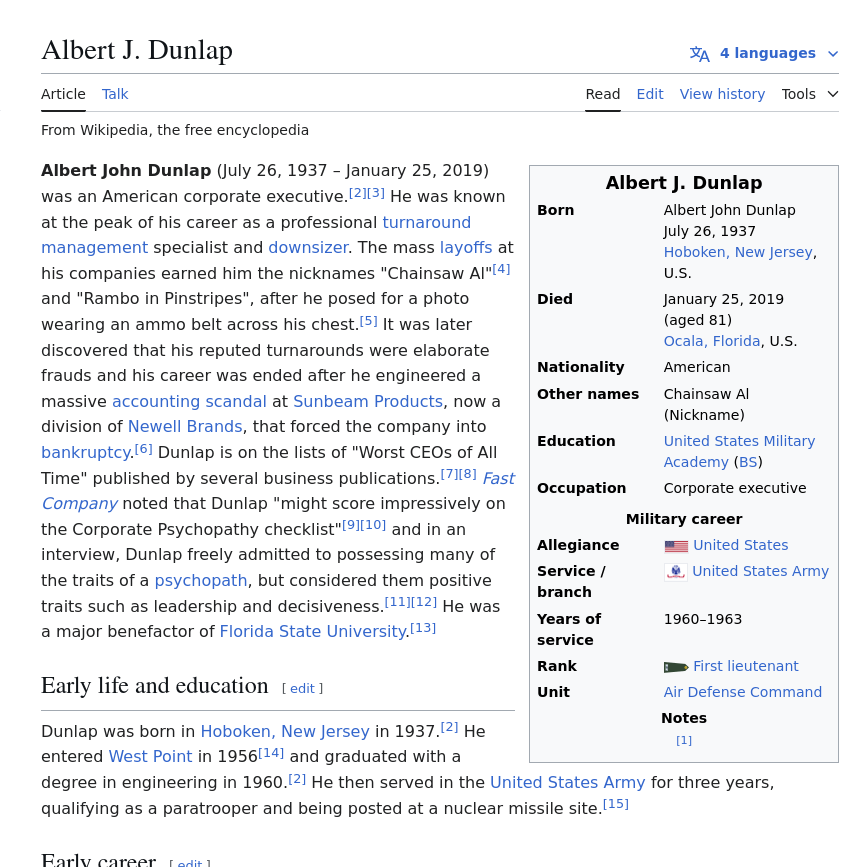This screenshot has height=867, width=868.
Task: Click the Early life and education heading
Action: click(154, 685)
